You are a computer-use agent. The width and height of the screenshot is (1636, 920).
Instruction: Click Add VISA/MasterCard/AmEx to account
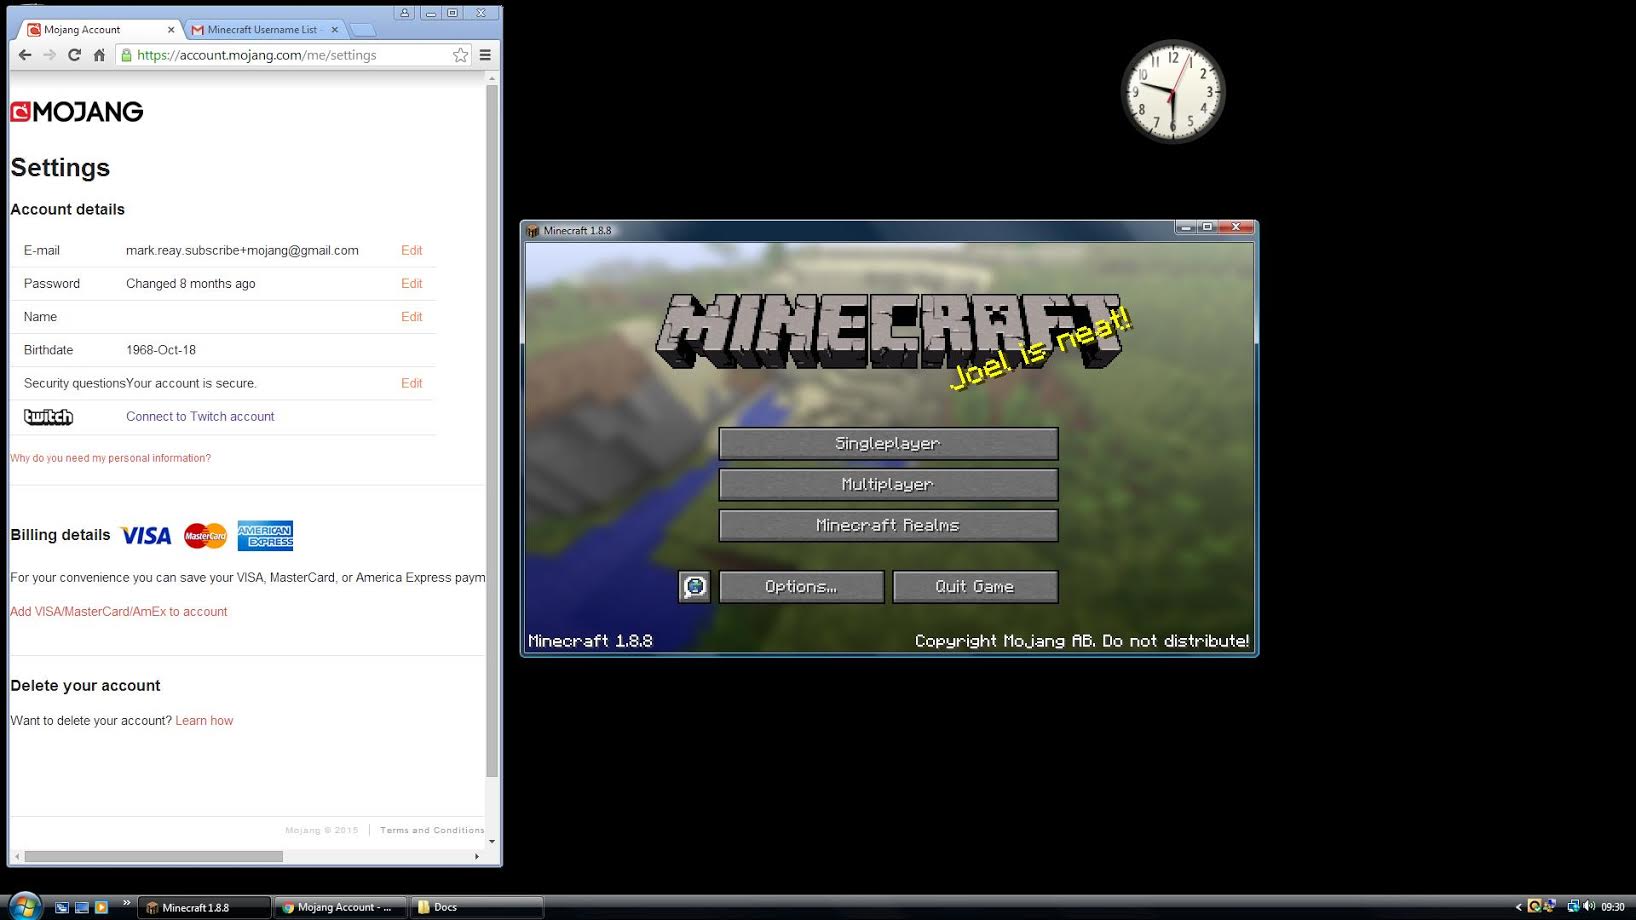[118, 611]
